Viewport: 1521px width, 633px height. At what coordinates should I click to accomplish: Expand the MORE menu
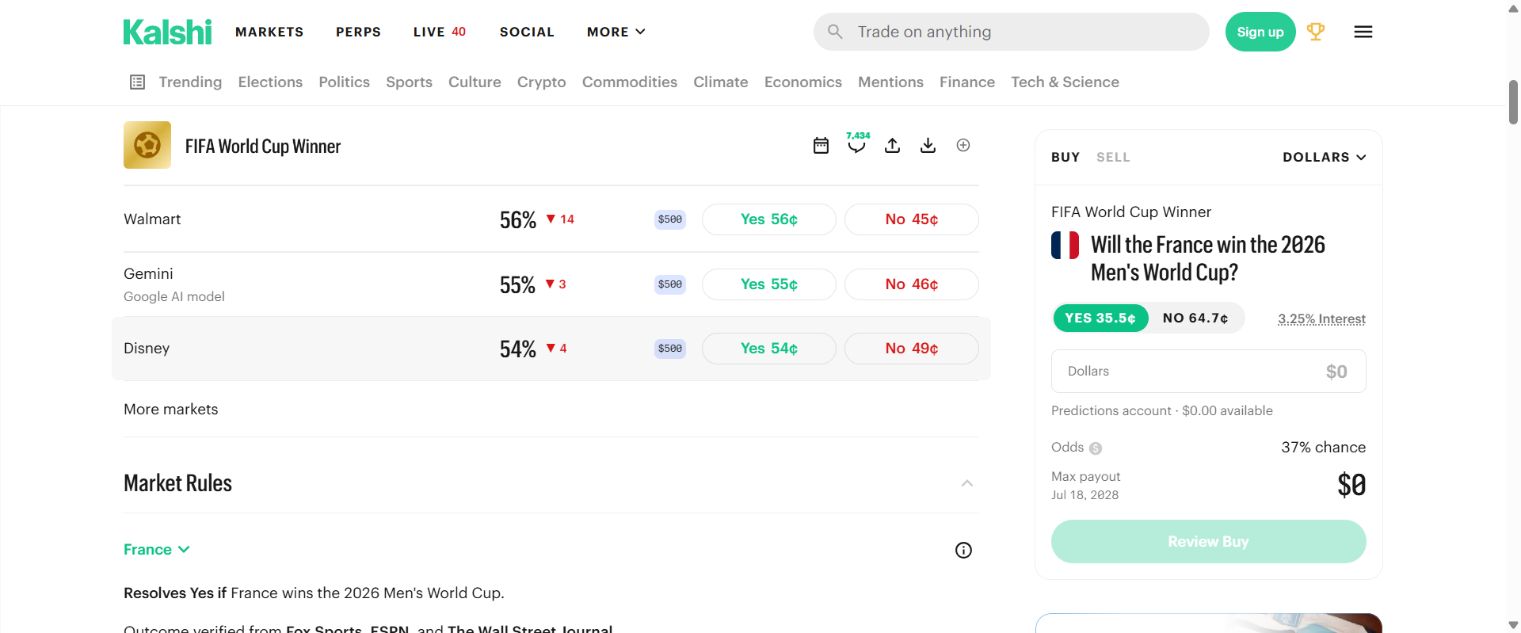click(x=616, y=32)
